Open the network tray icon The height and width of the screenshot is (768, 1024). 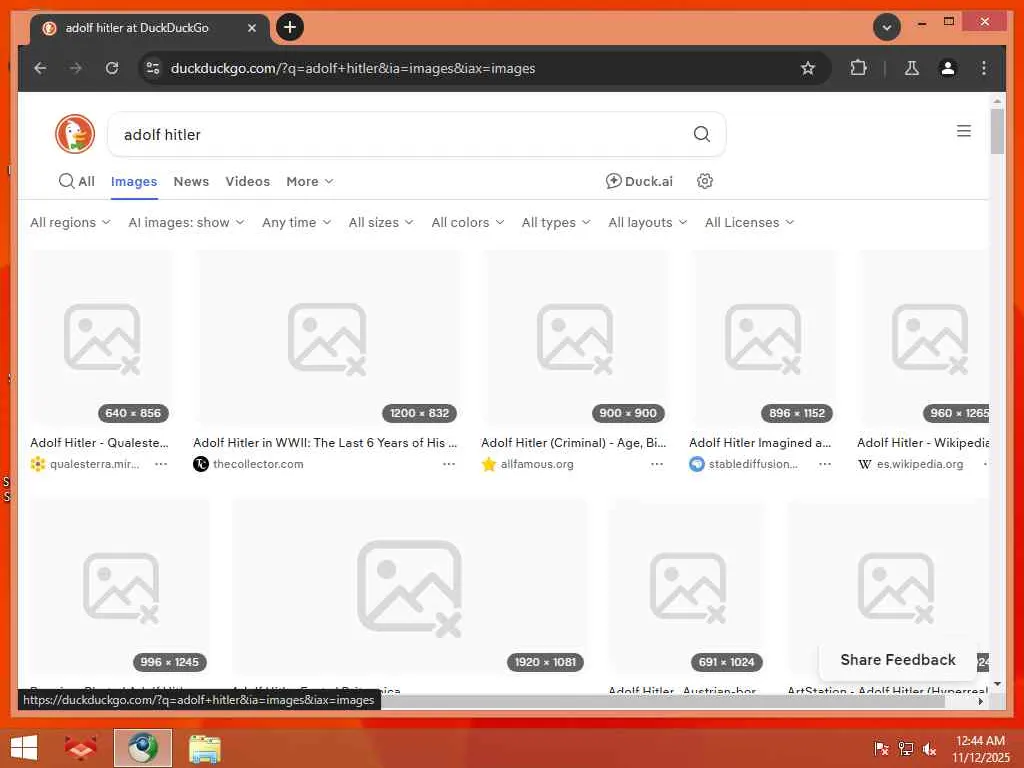pyautogui.click(x=906, y=748)
